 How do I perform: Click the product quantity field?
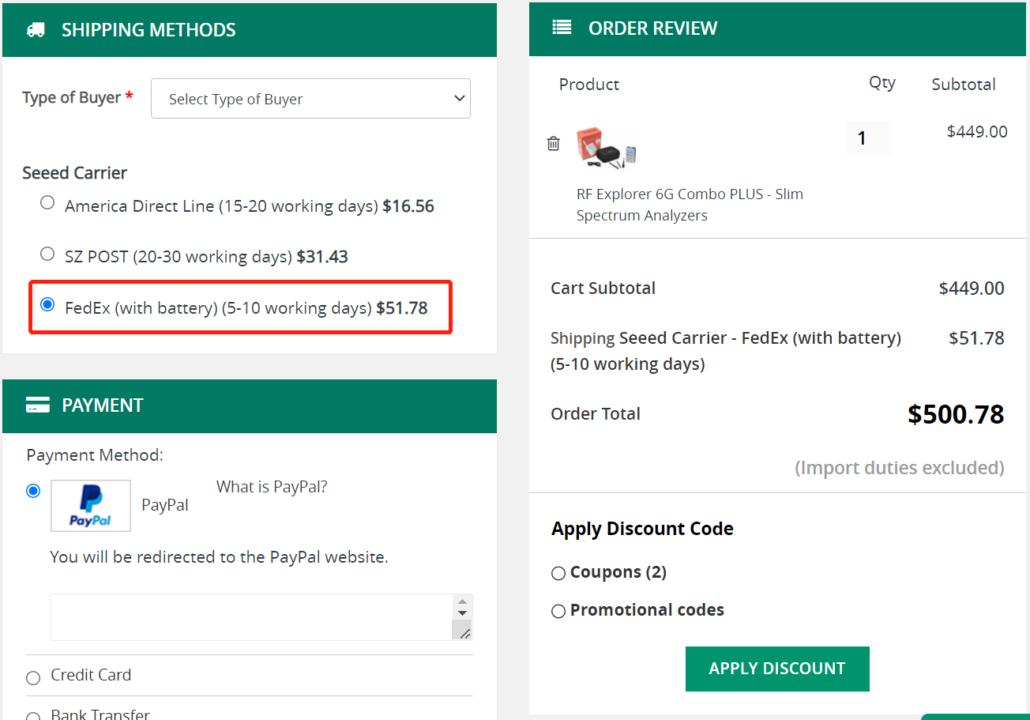tap(867, 139)
